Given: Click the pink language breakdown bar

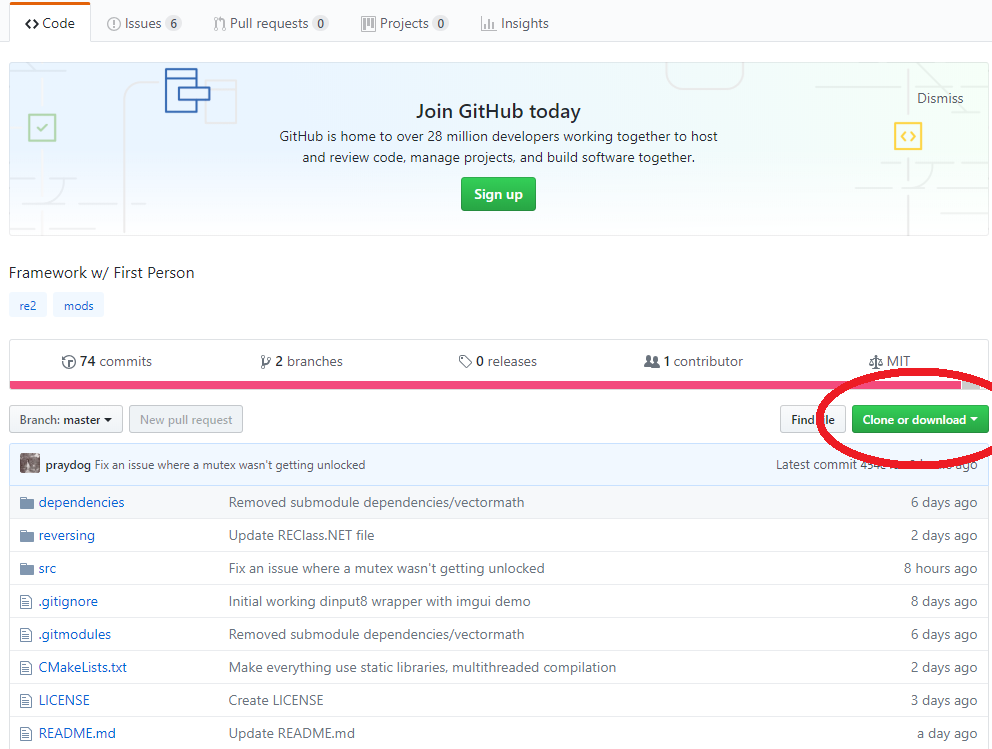Looking at the screenshot, I should (x=485, y=385).
